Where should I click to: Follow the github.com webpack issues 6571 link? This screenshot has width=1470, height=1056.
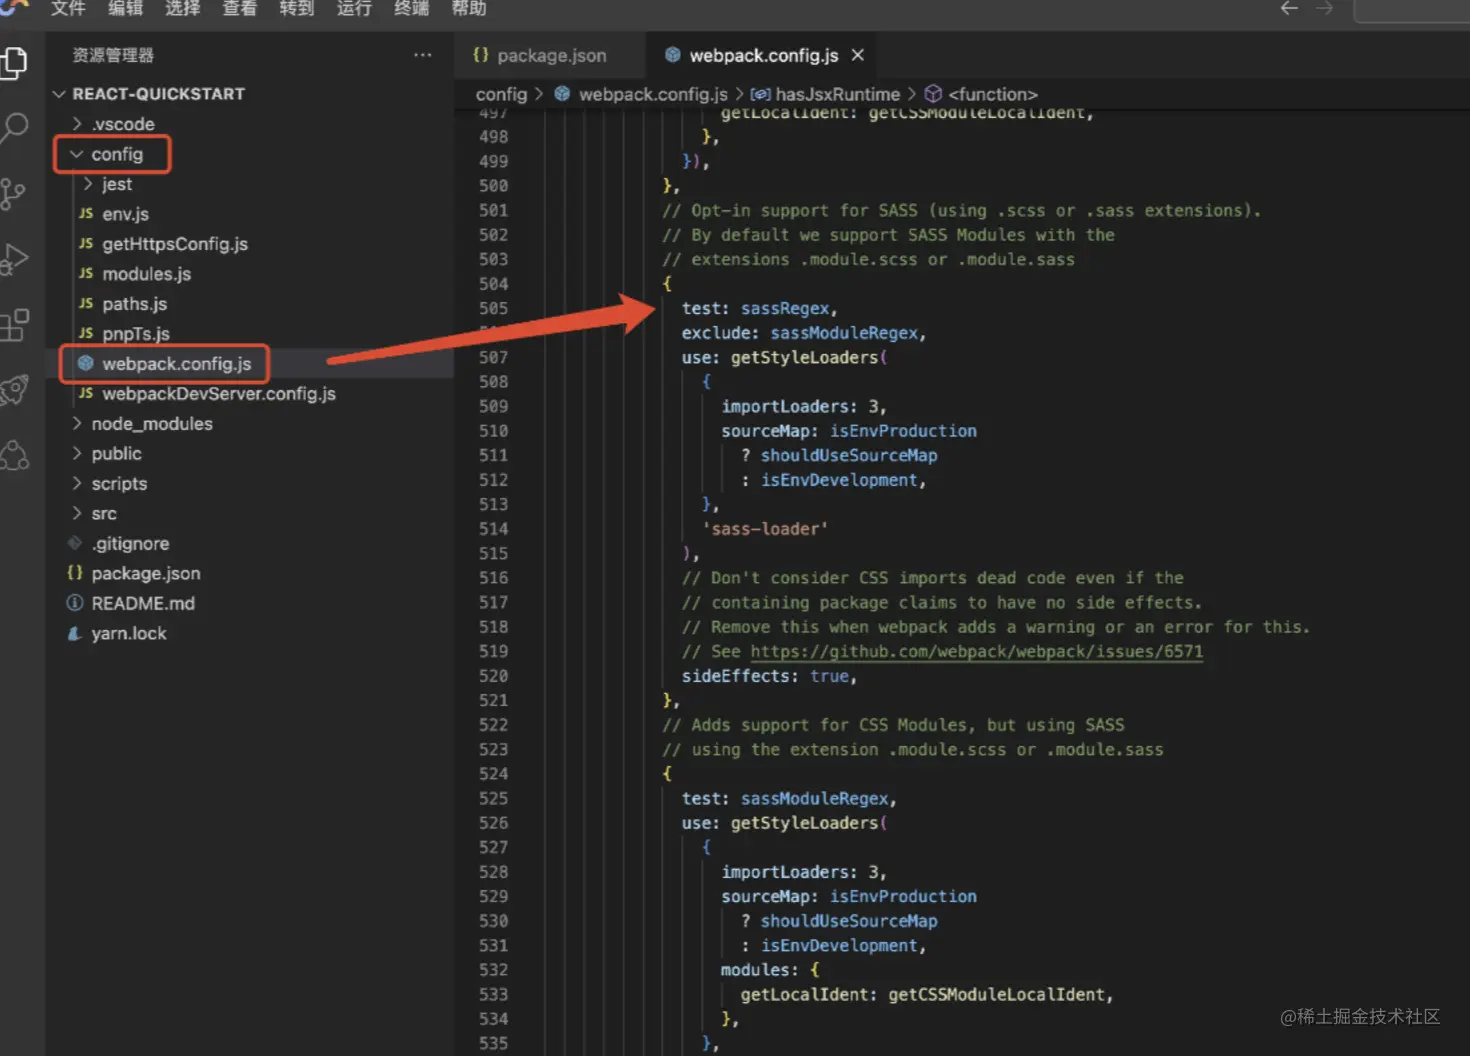pos(976,652)
